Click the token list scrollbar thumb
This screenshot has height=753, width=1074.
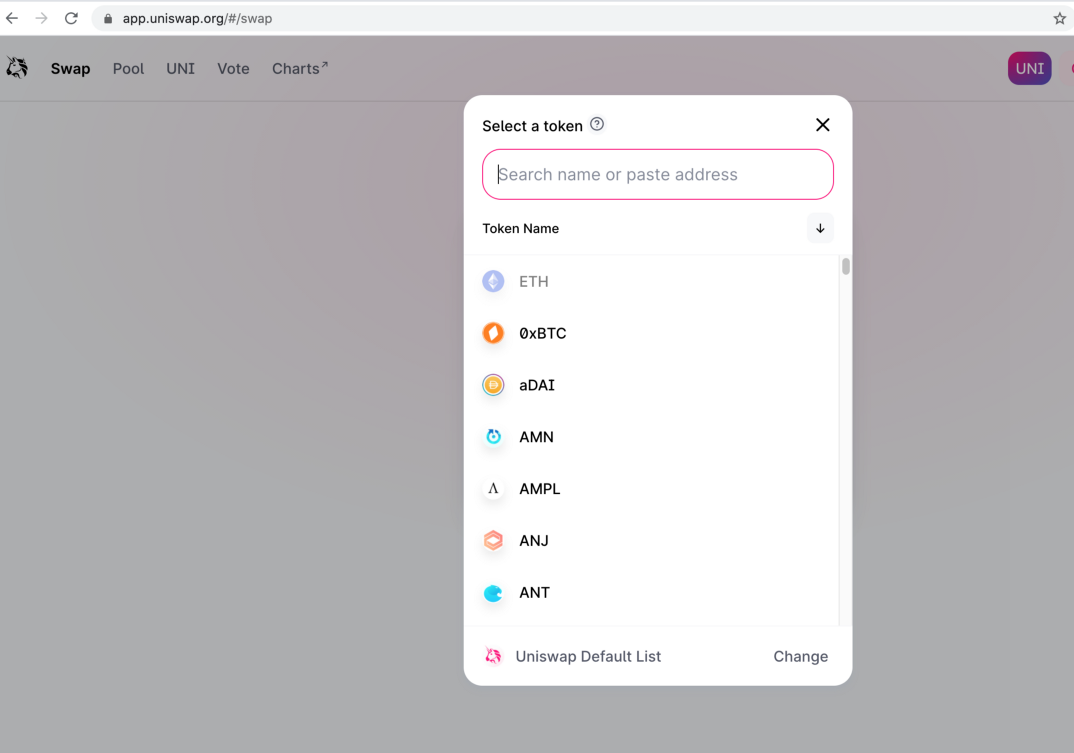(x=846, y=266)
